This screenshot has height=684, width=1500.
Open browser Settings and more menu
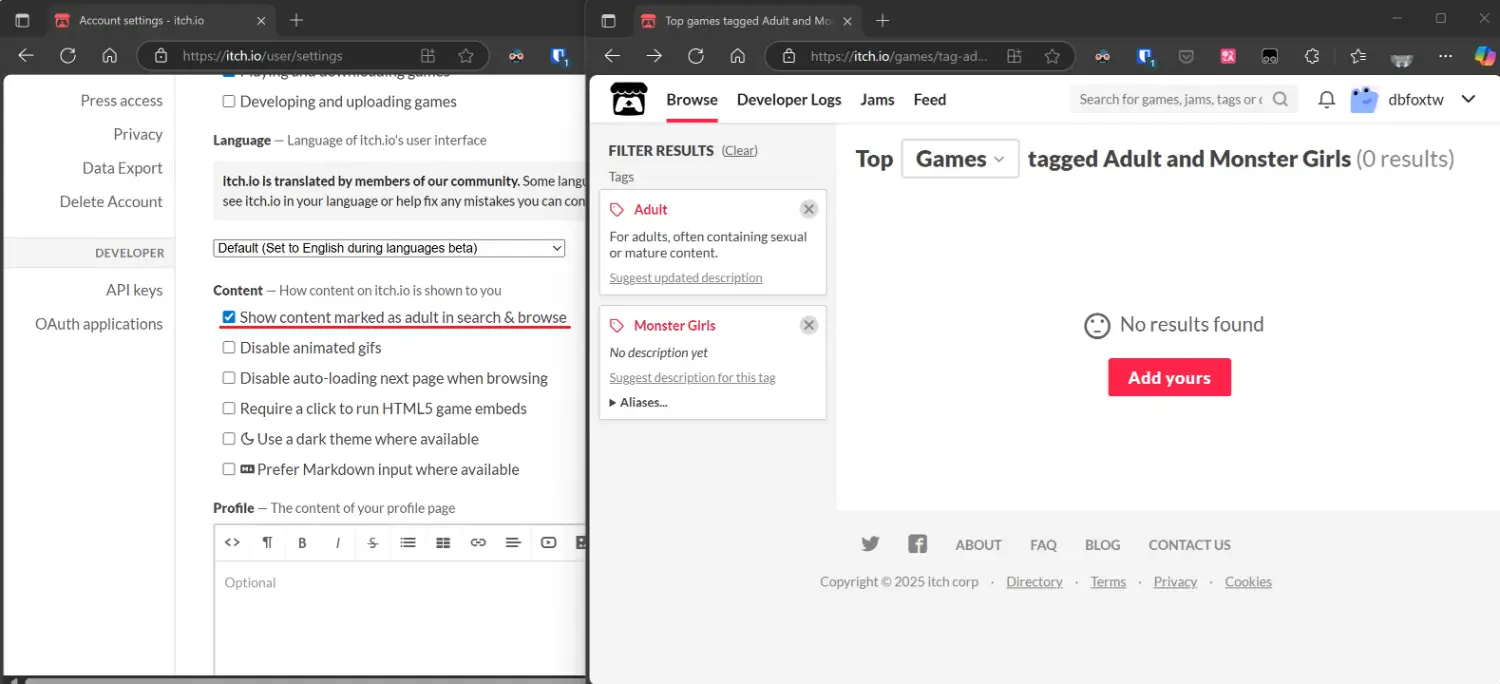[1445, 56]
